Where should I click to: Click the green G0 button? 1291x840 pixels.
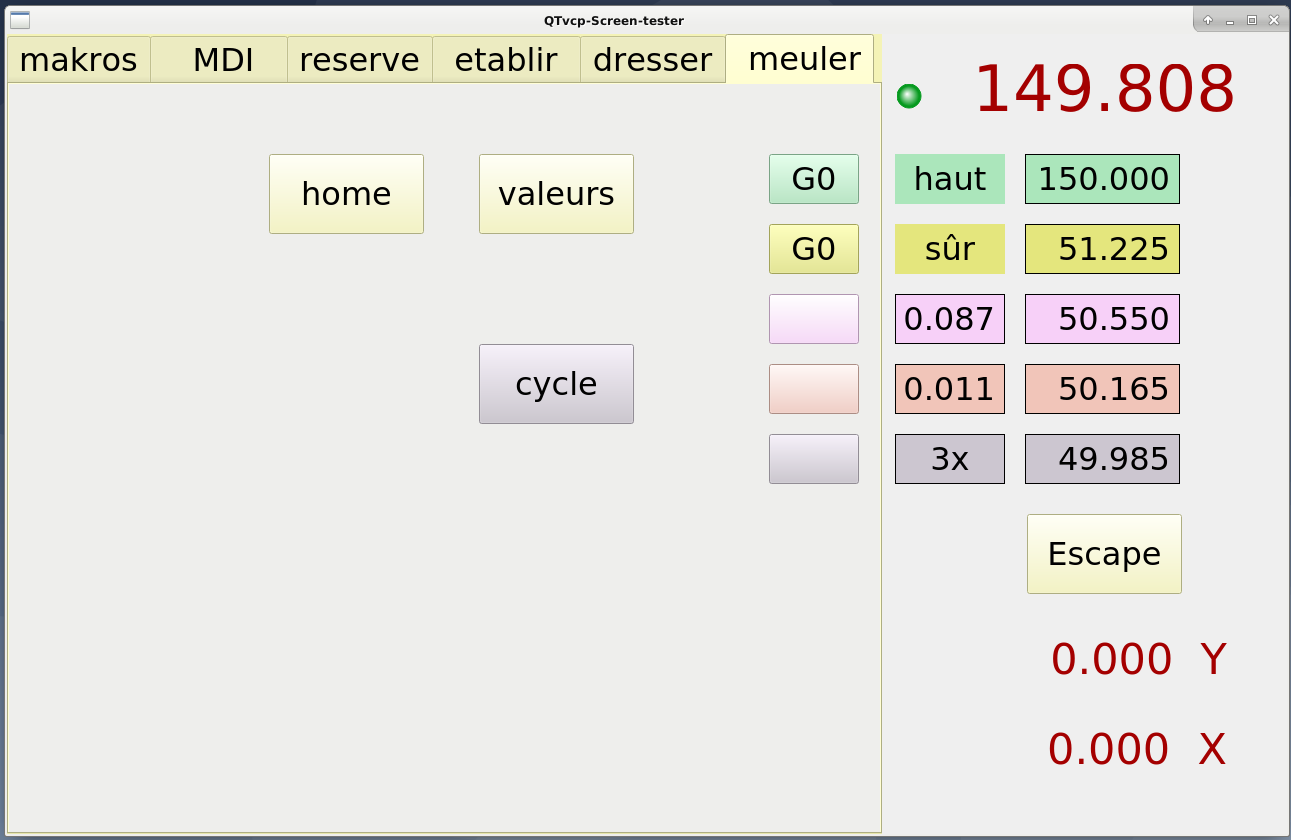click(x=814, y=179)
